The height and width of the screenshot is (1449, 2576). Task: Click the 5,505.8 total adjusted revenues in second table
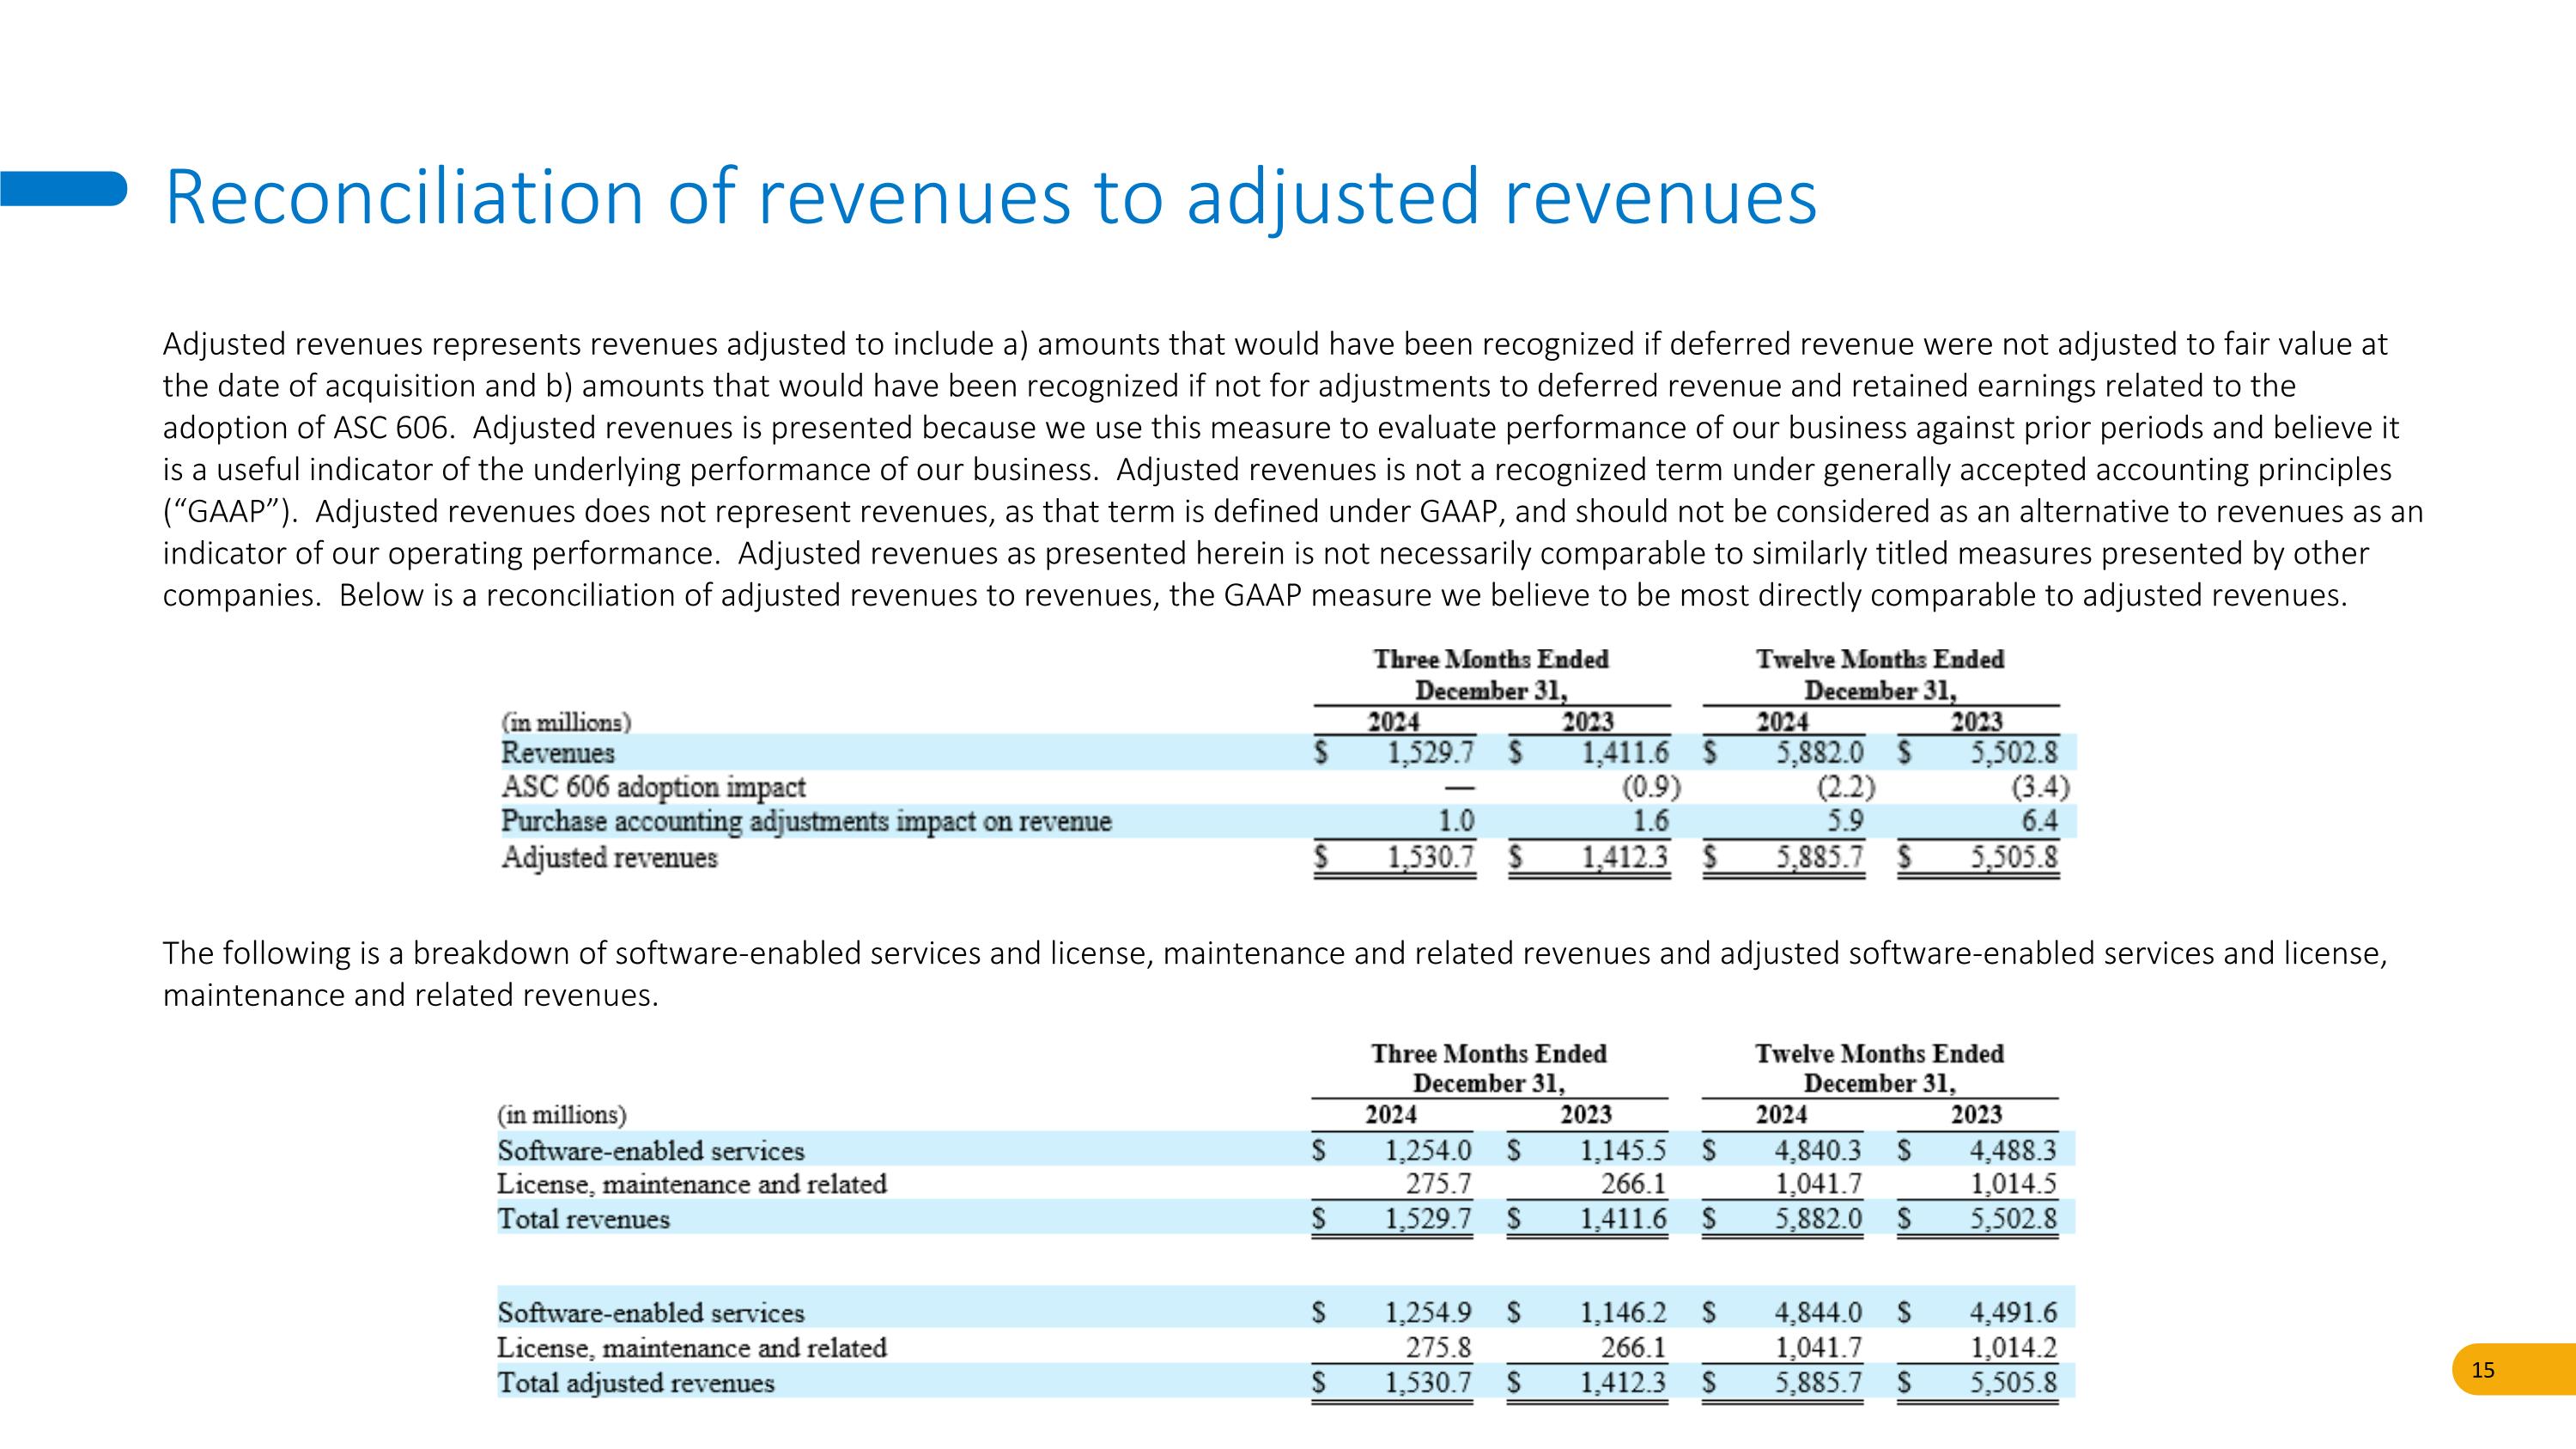click(2014, 1383)
